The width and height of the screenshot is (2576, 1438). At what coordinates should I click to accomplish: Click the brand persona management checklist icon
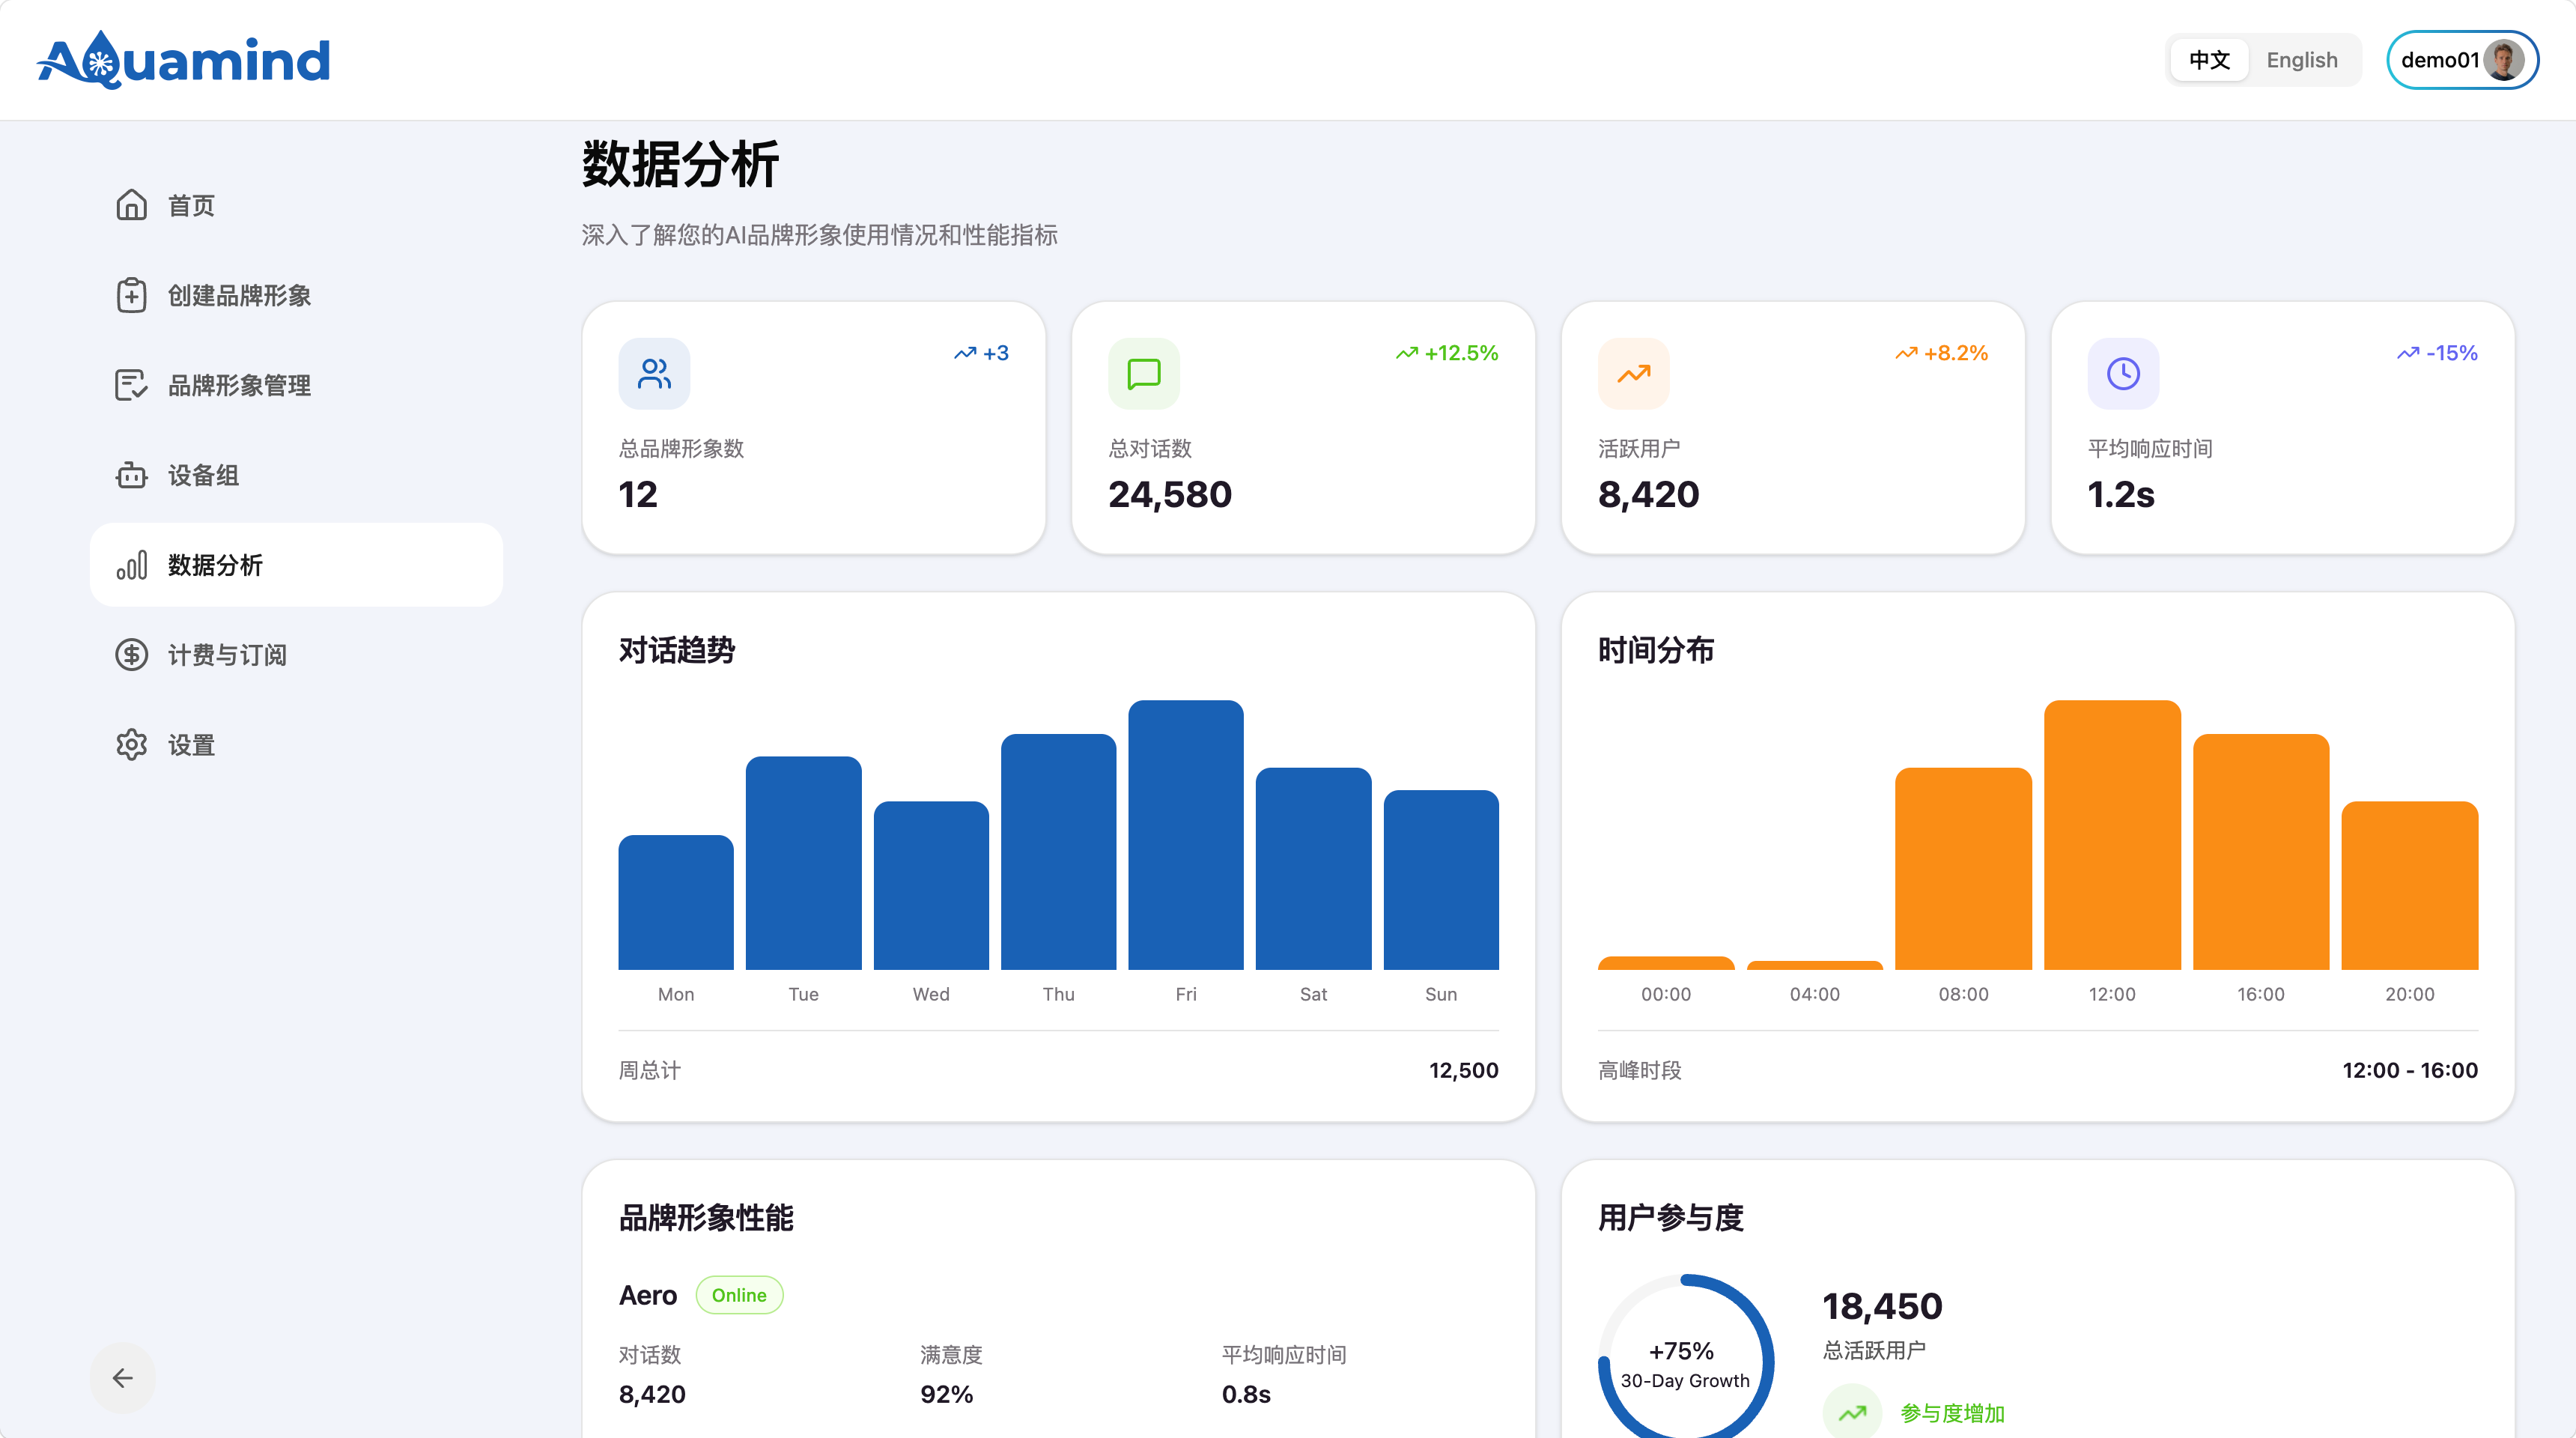pyautogui.click(x=131, y=385)
